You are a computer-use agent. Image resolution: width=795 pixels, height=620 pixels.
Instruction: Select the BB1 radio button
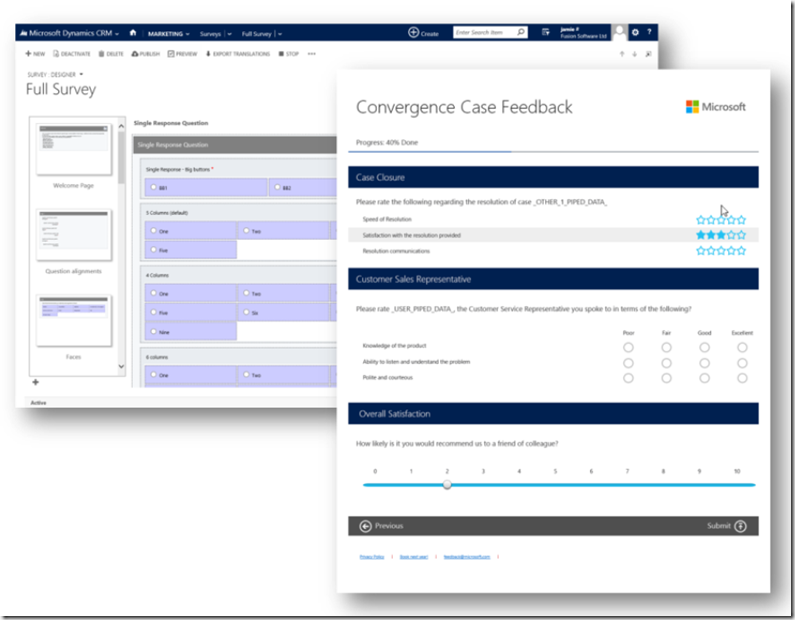point(153,187)
